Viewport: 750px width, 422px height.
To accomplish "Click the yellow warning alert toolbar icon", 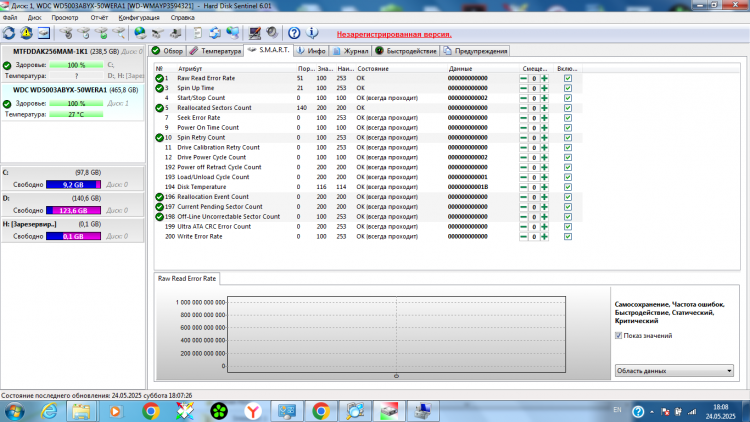I will (x=26, y=33).
